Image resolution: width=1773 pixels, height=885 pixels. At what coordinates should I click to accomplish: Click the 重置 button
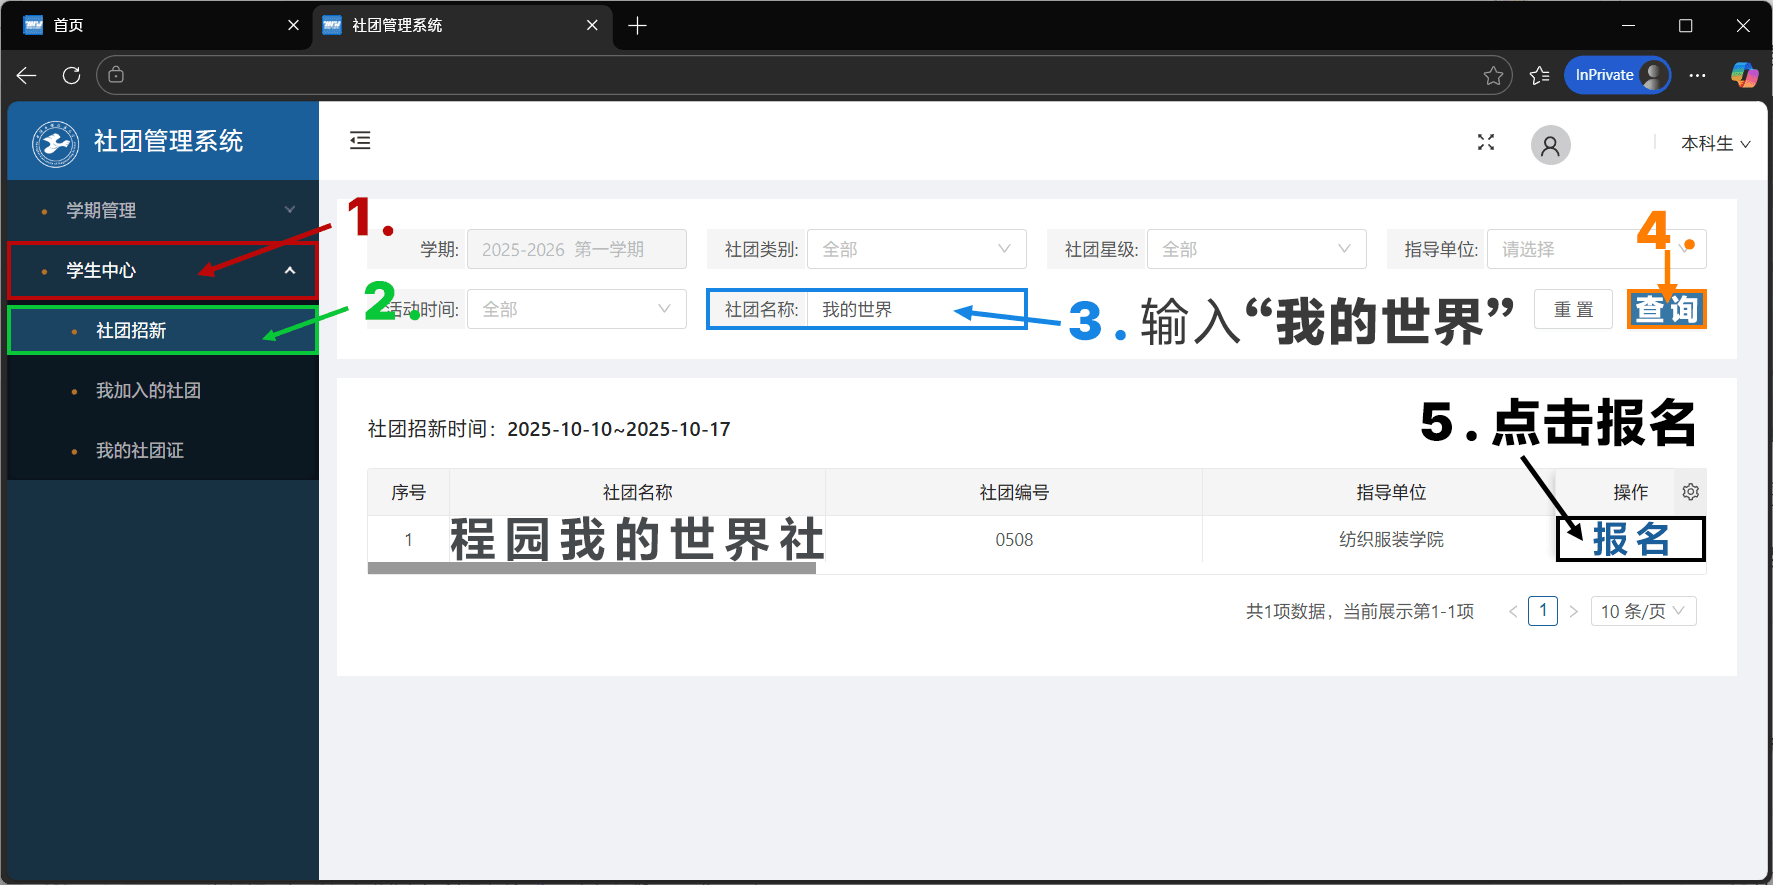[1572, 310]
